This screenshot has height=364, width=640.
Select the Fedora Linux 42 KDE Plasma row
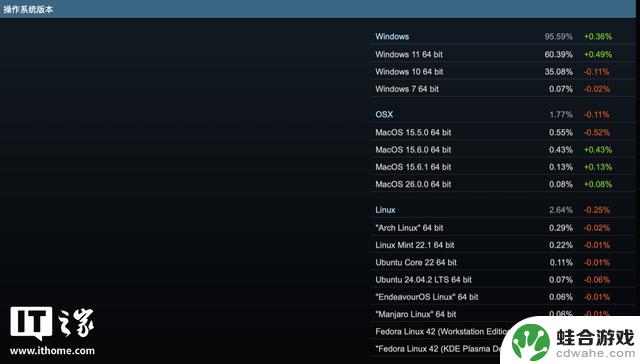point(439,349)
